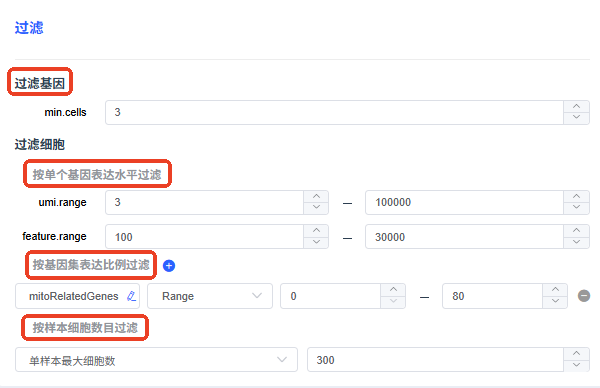Click the mito range lower bound field

330,296
